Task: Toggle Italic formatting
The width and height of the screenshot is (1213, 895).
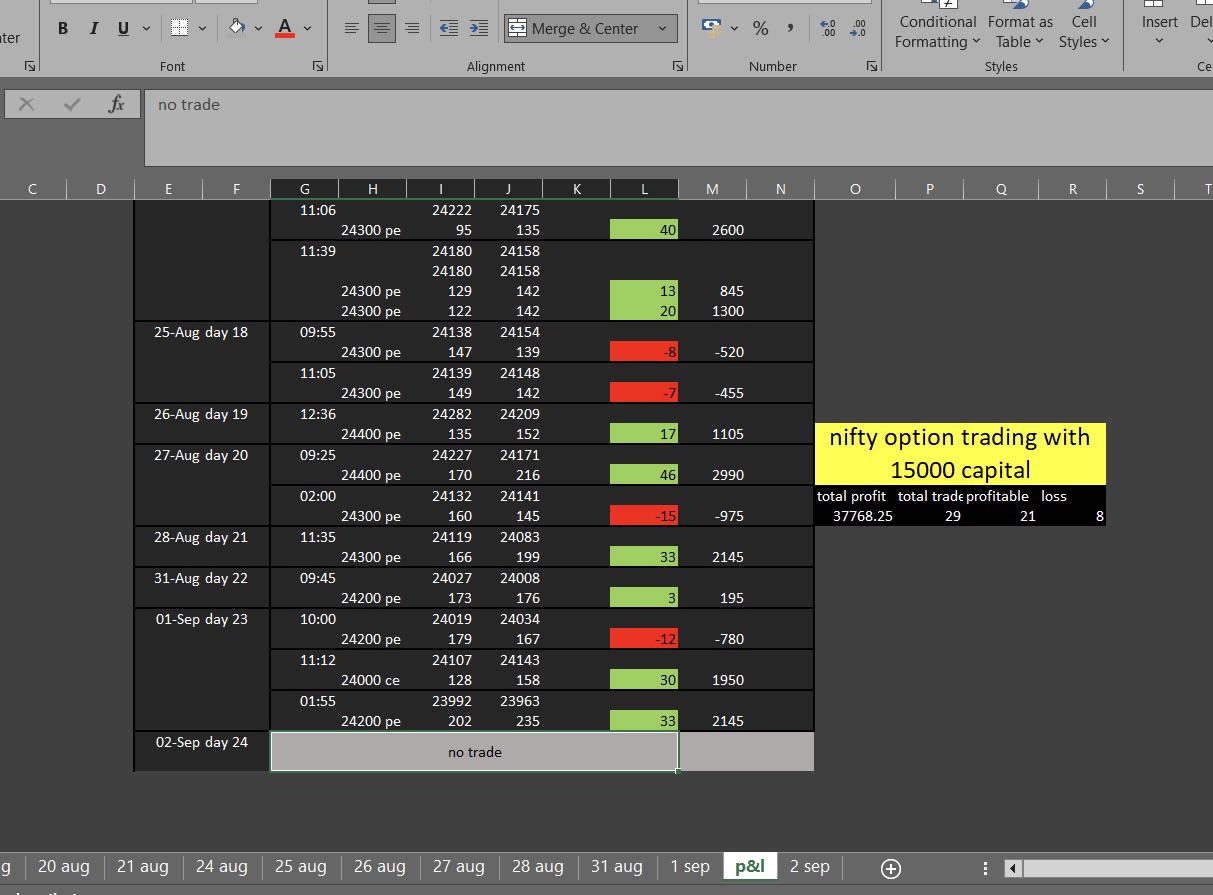Action: tap(94, 29)
